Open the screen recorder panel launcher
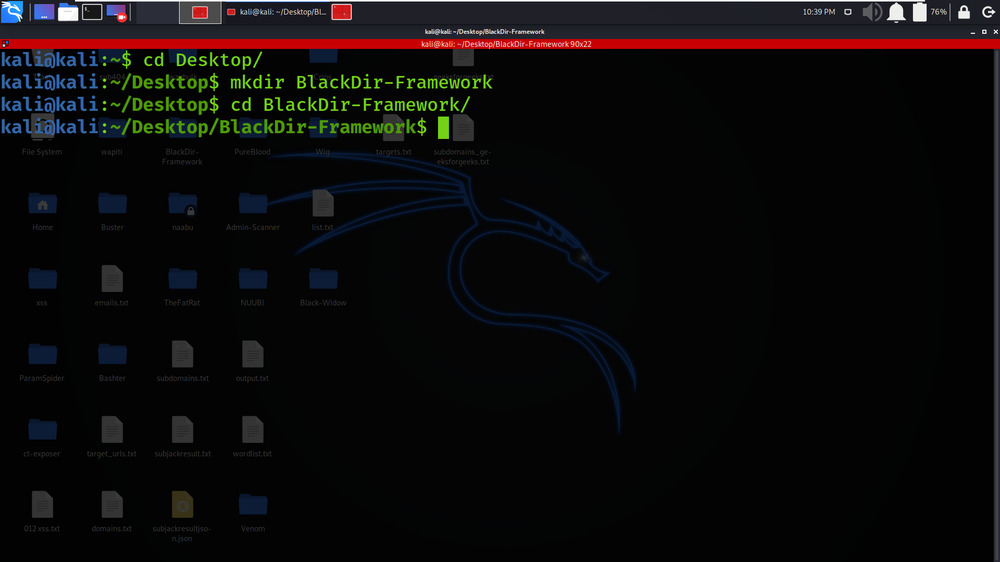Image resolution: width=1000 pixels, height=562 pixels. (x=116, y=12)
